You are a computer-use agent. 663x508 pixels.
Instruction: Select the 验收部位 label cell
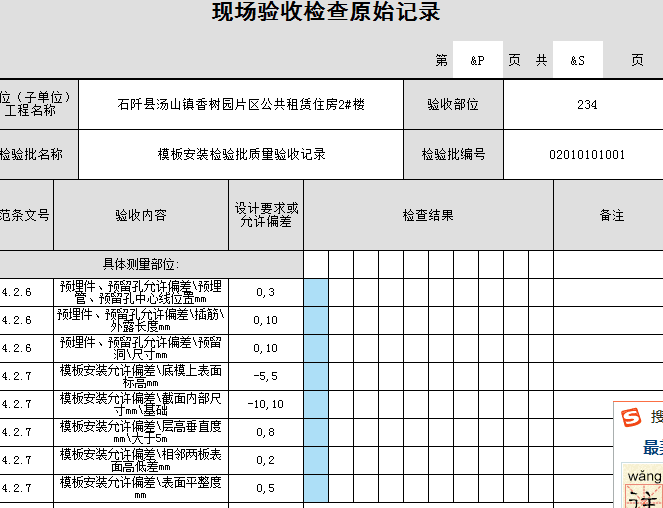453,104
